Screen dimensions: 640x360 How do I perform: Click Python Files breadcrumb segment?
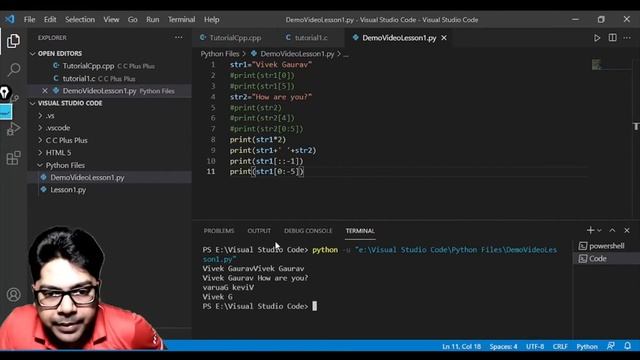coord(220,54)
